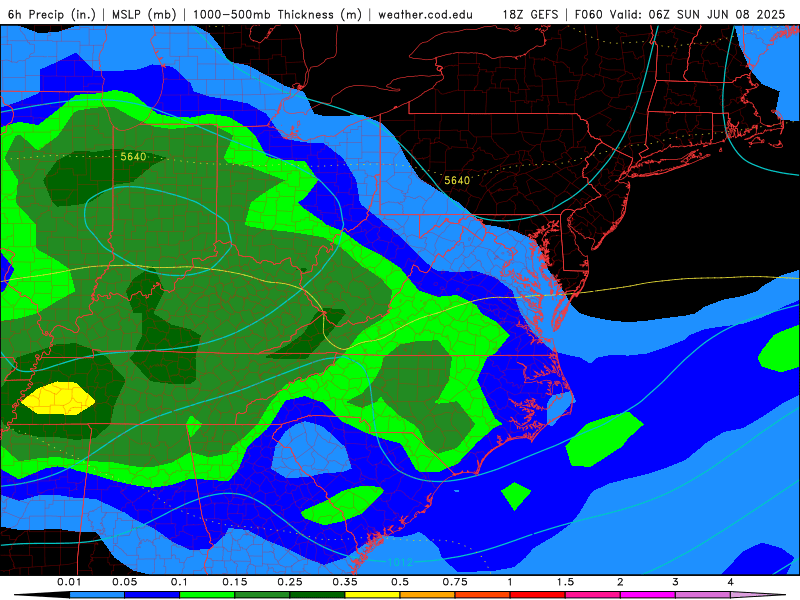This screenshot has height=600, width=800.
Task: Click the 1.5 value on the legend
Action: point(565,582)
